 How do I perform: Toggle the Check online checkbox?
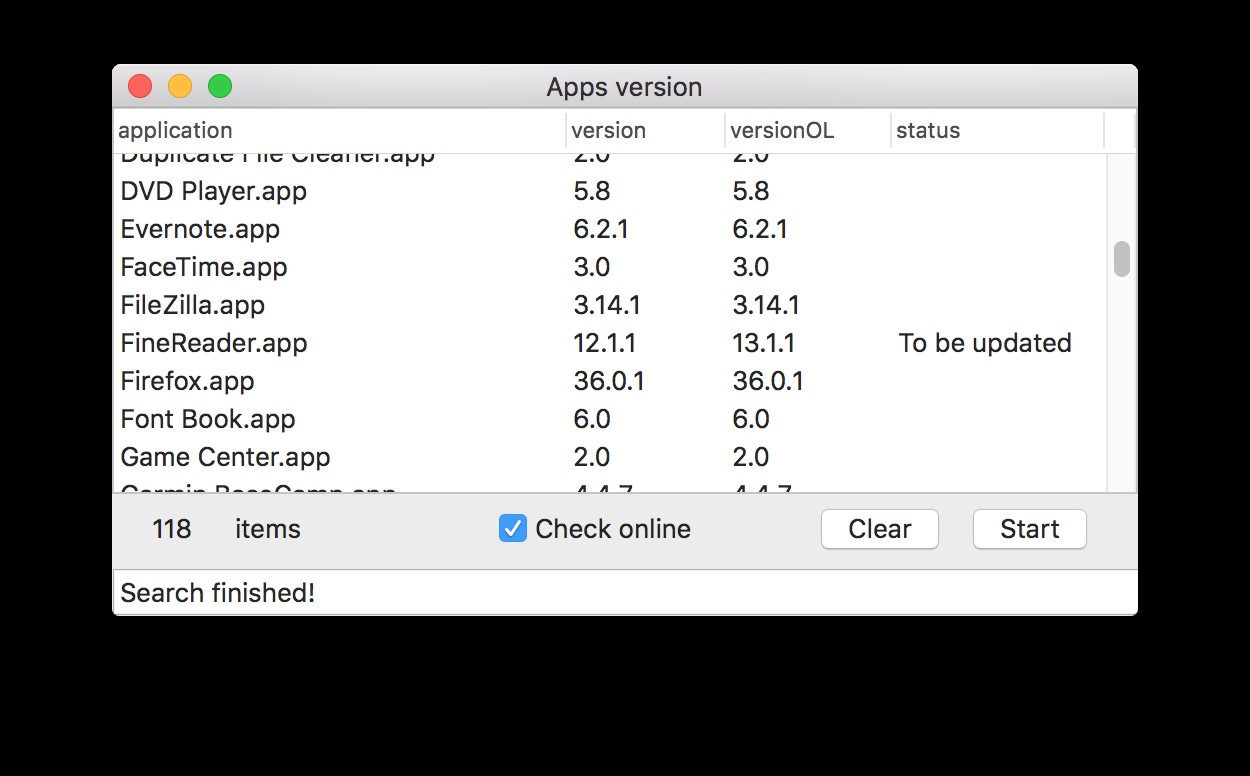tap(512, 529)
